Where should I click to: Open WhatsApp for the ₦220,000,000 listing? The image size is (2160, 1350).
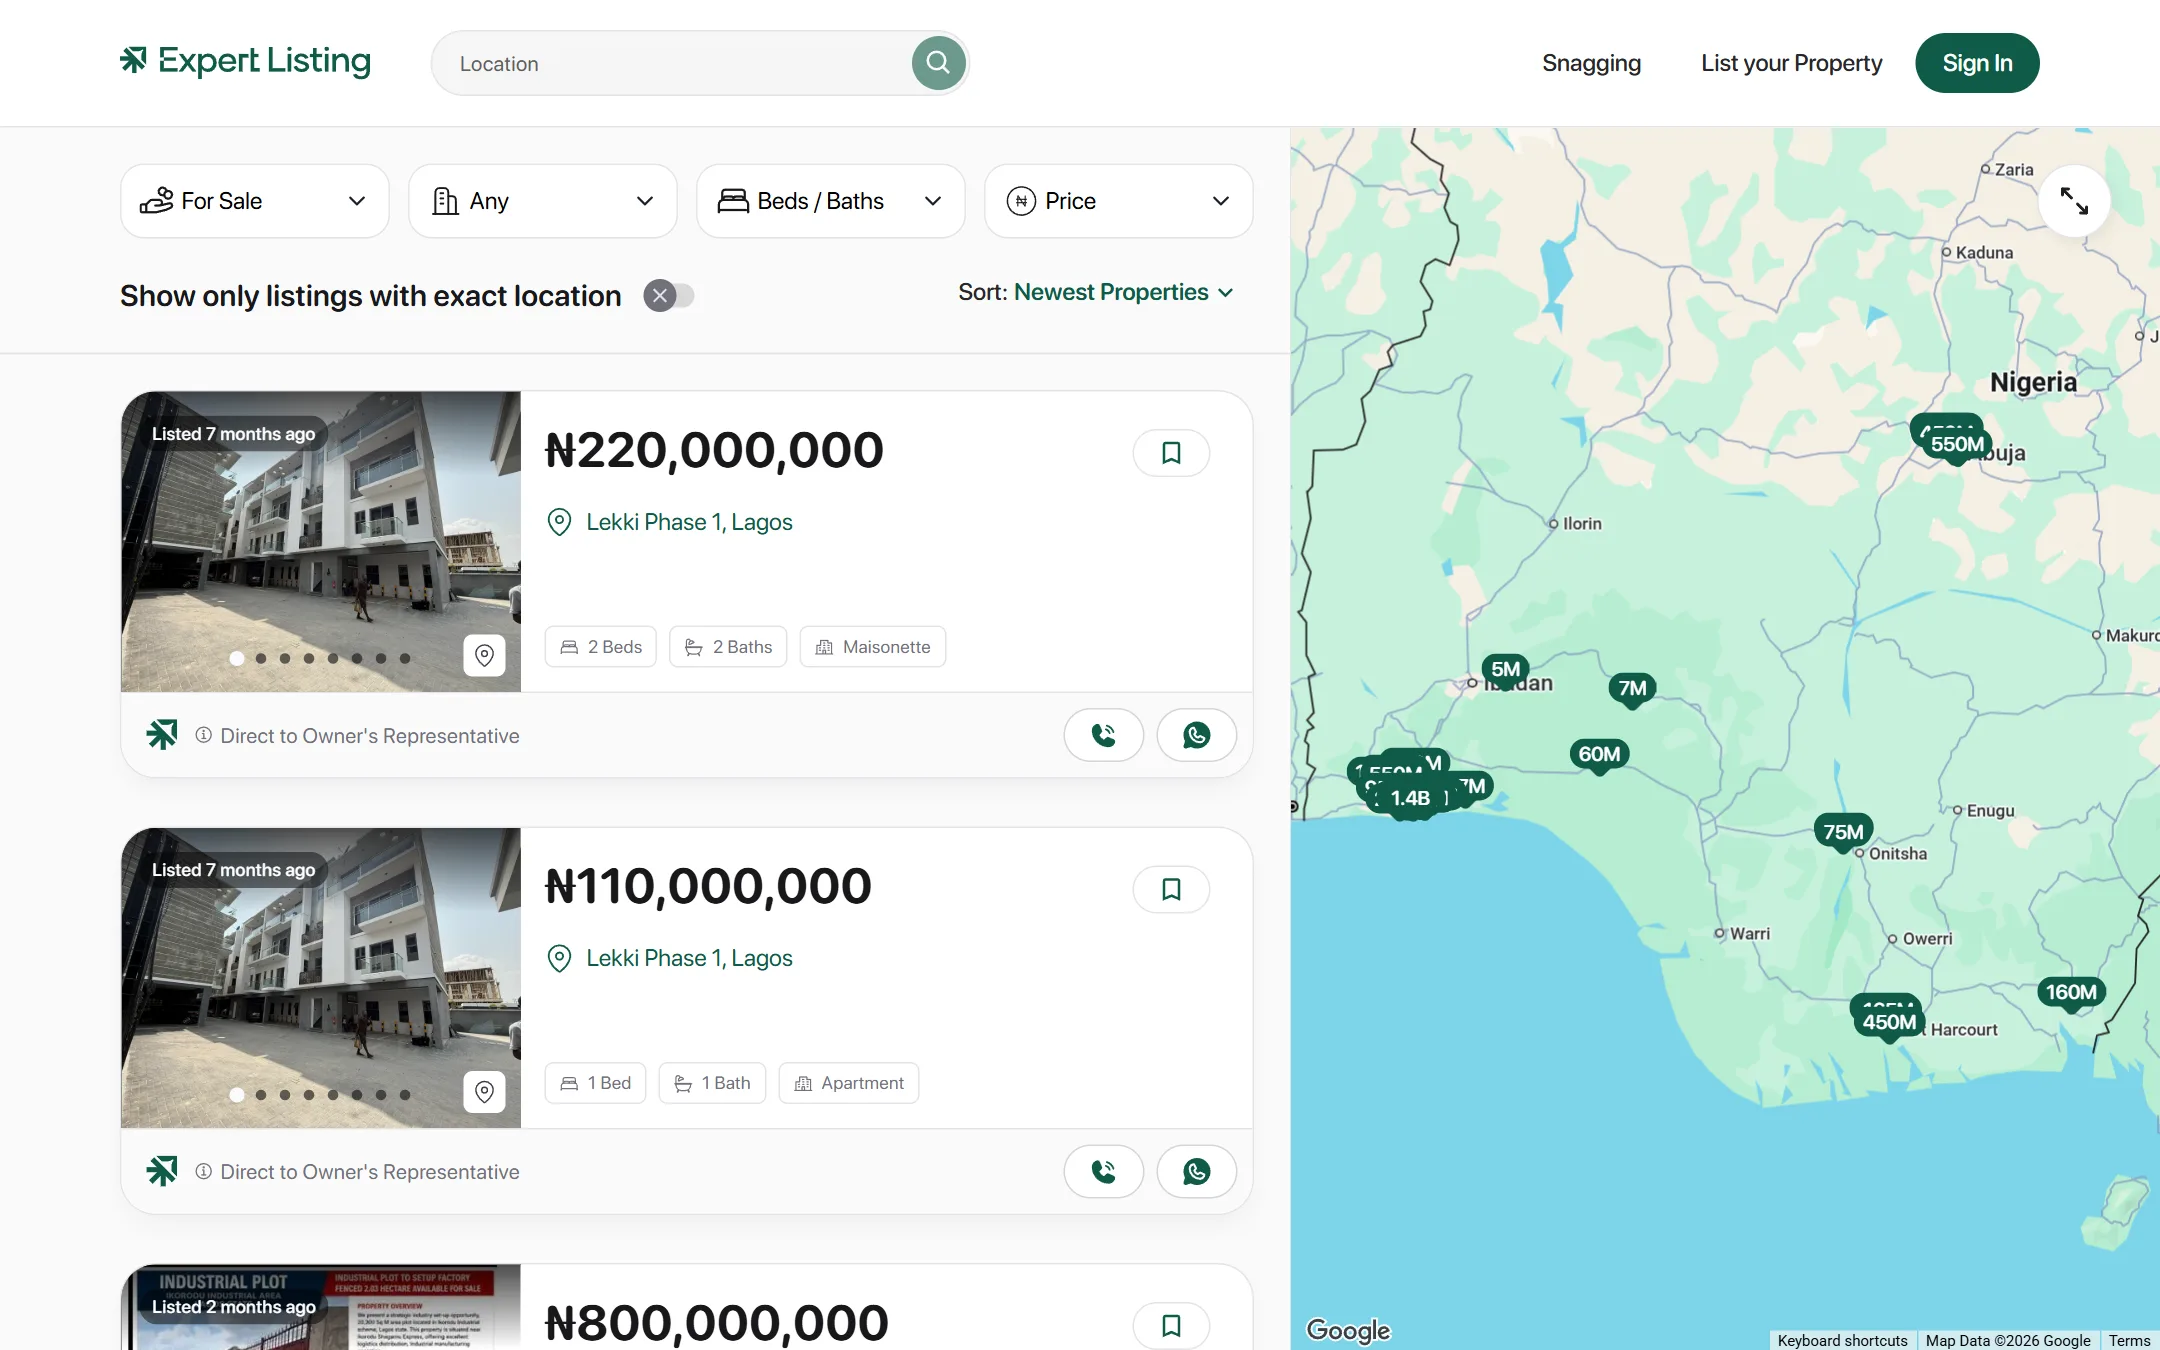pos(1197,735)
